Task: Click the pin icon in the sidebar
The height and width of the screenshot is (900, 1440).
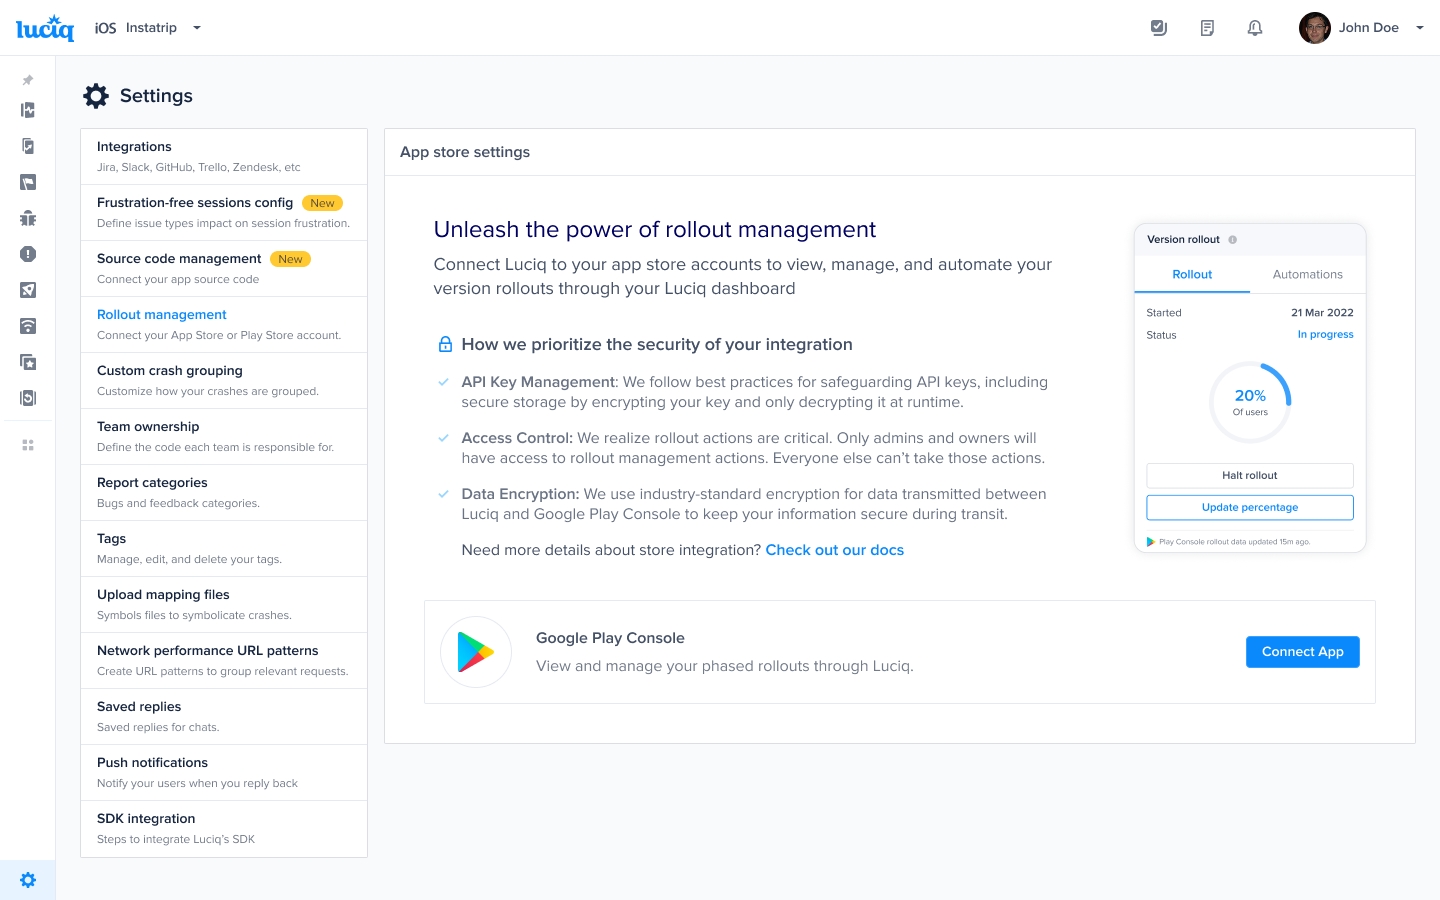Action: point(28,80)
